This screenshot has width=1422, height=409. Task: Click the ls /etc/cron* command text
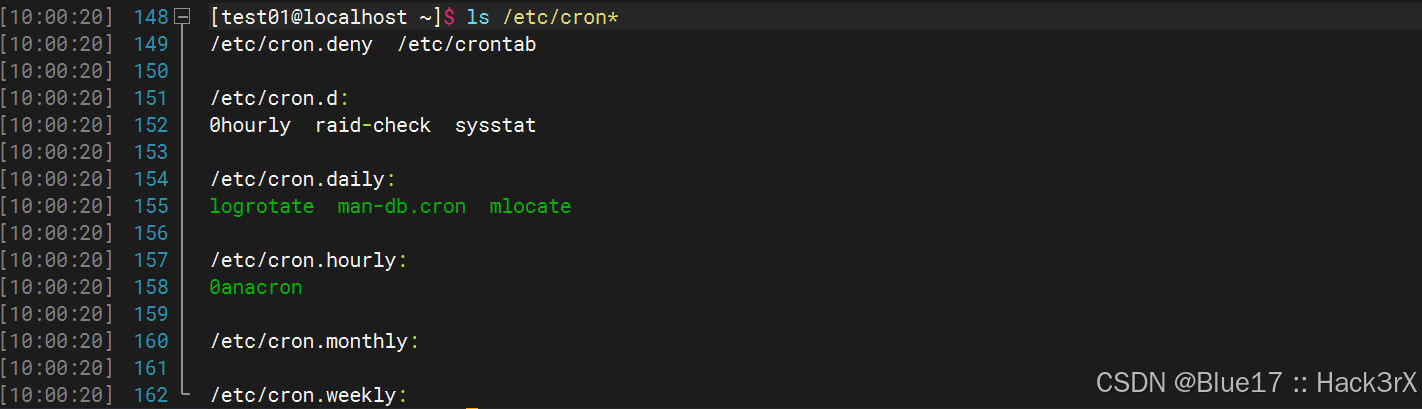(x=544, y=17)
